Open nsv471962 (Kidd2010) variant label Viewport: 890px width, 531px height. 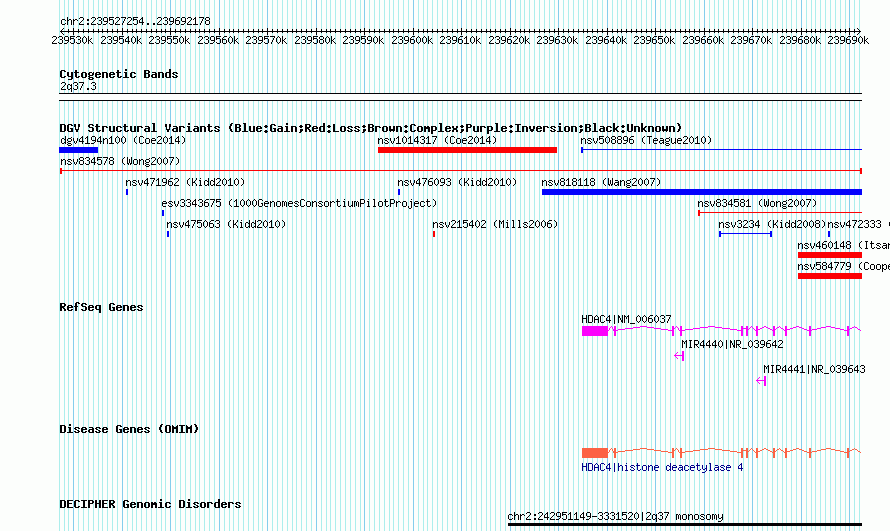click(185, 182)
